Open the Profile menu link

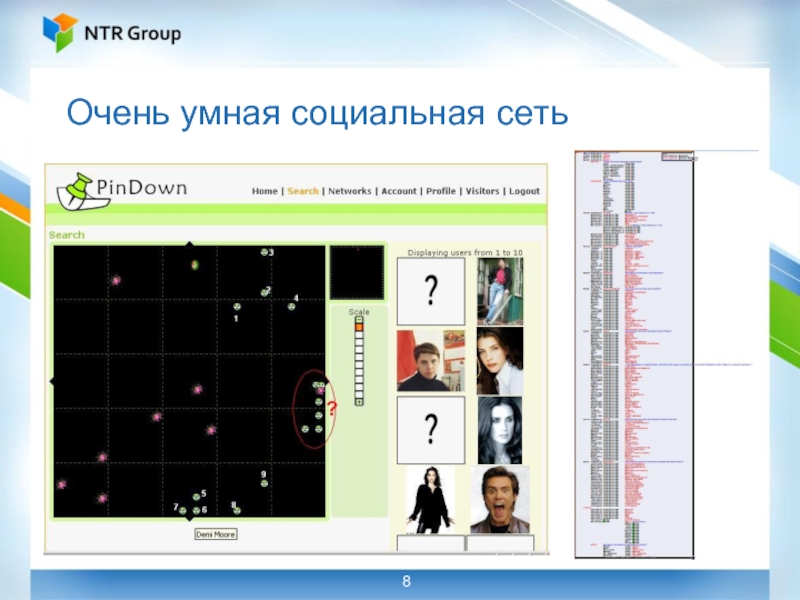point(441,191)
